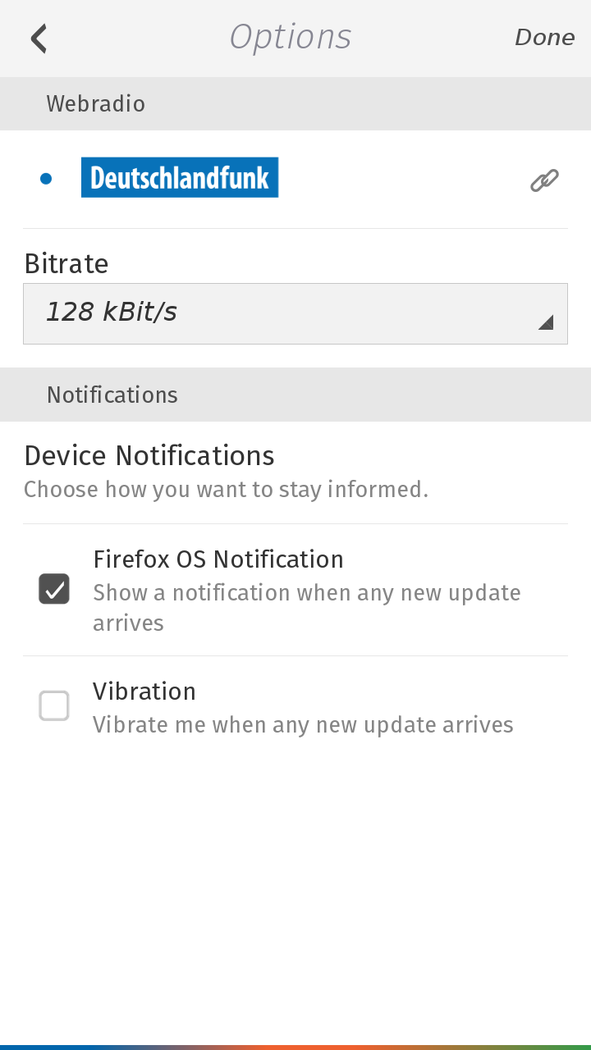Select the blue dot beside Deutschlandfunk
591x1050 pixels.
(x=46, y=179)
